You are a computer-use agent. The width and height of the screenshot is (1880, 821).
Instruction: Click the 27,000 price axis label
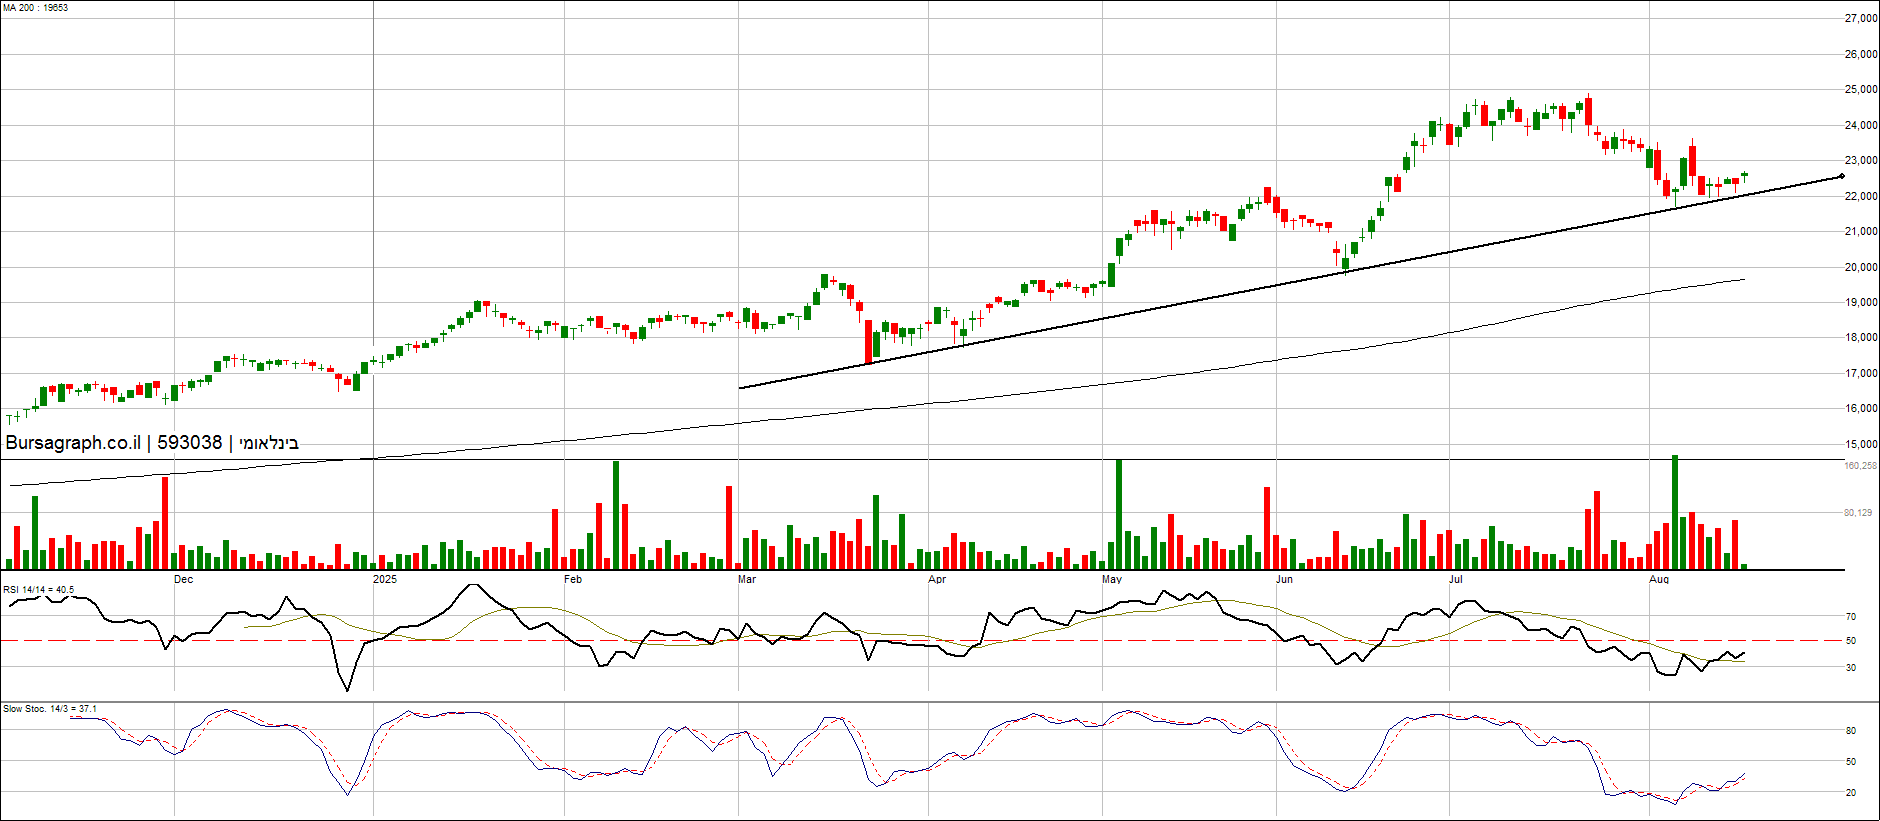point(1861,19)
